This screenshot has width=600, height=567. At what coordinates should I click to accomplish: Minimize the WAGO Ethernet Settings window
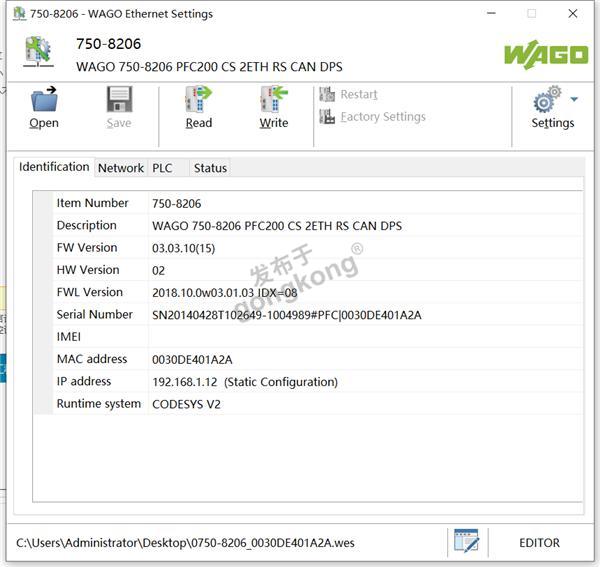[491, 13]
